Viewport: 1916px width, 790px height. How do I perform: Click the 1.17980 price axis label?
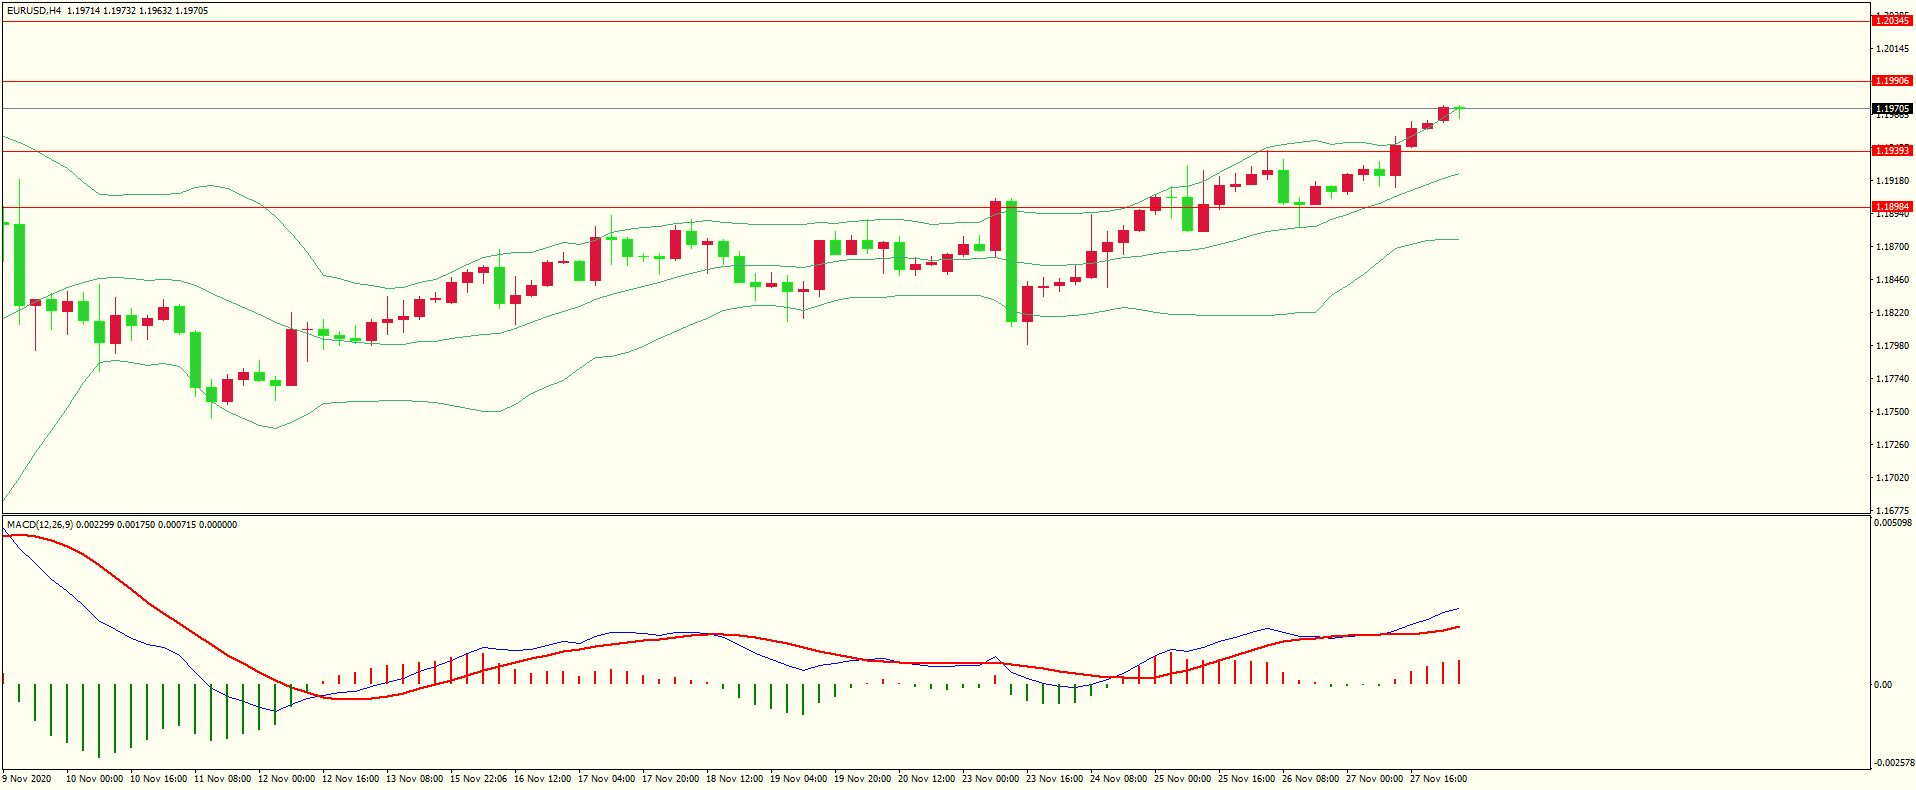[x=1892, y=346]
